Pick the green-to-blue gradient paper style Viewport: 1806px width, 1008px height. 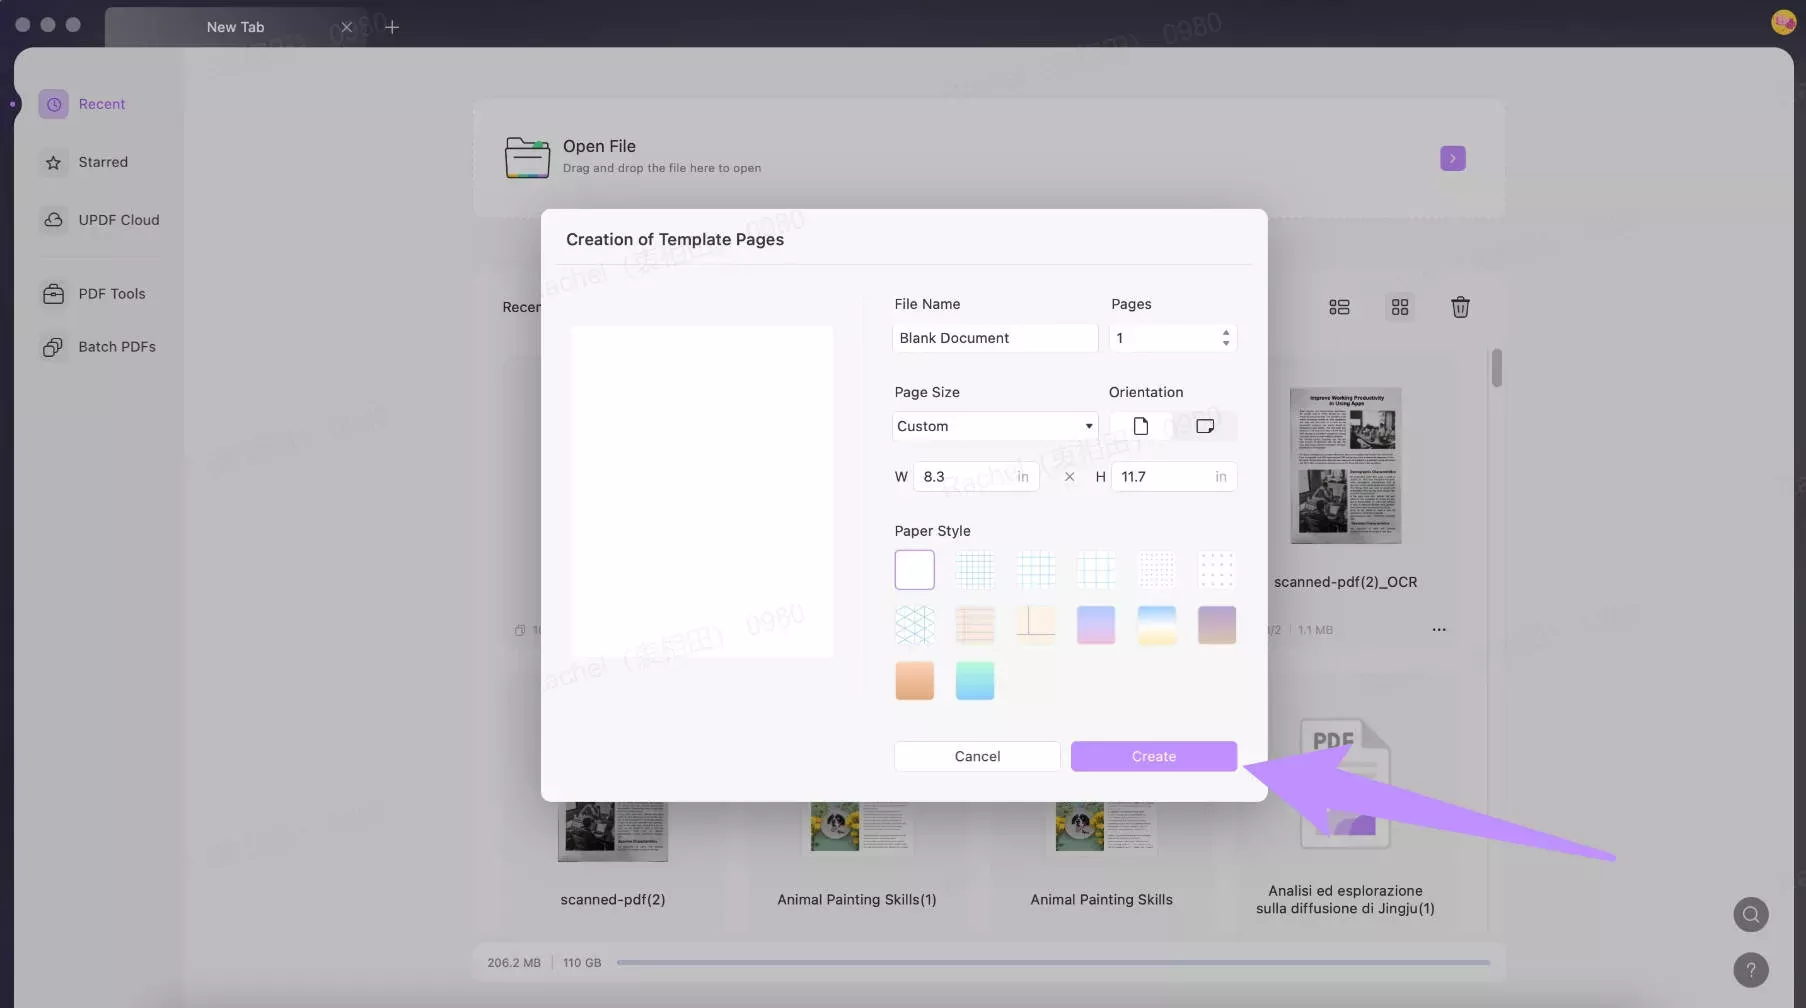tap(975, 681)
